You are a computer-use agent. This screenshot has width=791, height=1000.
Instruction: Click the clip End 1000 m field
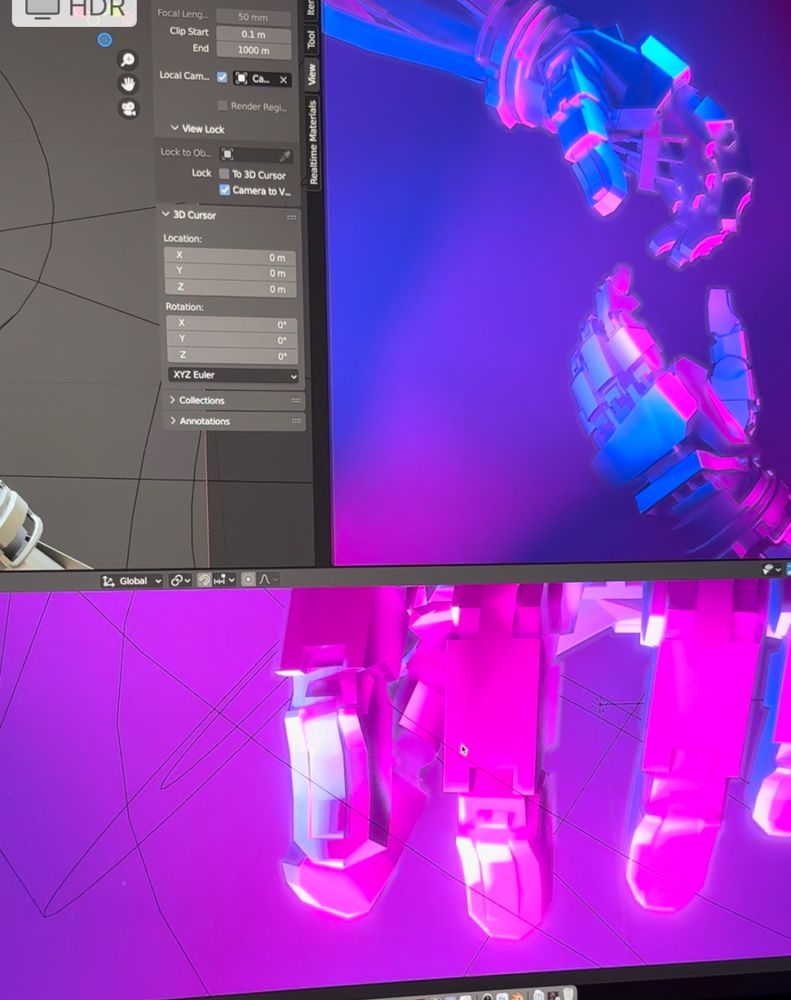(x=254, y=50)
